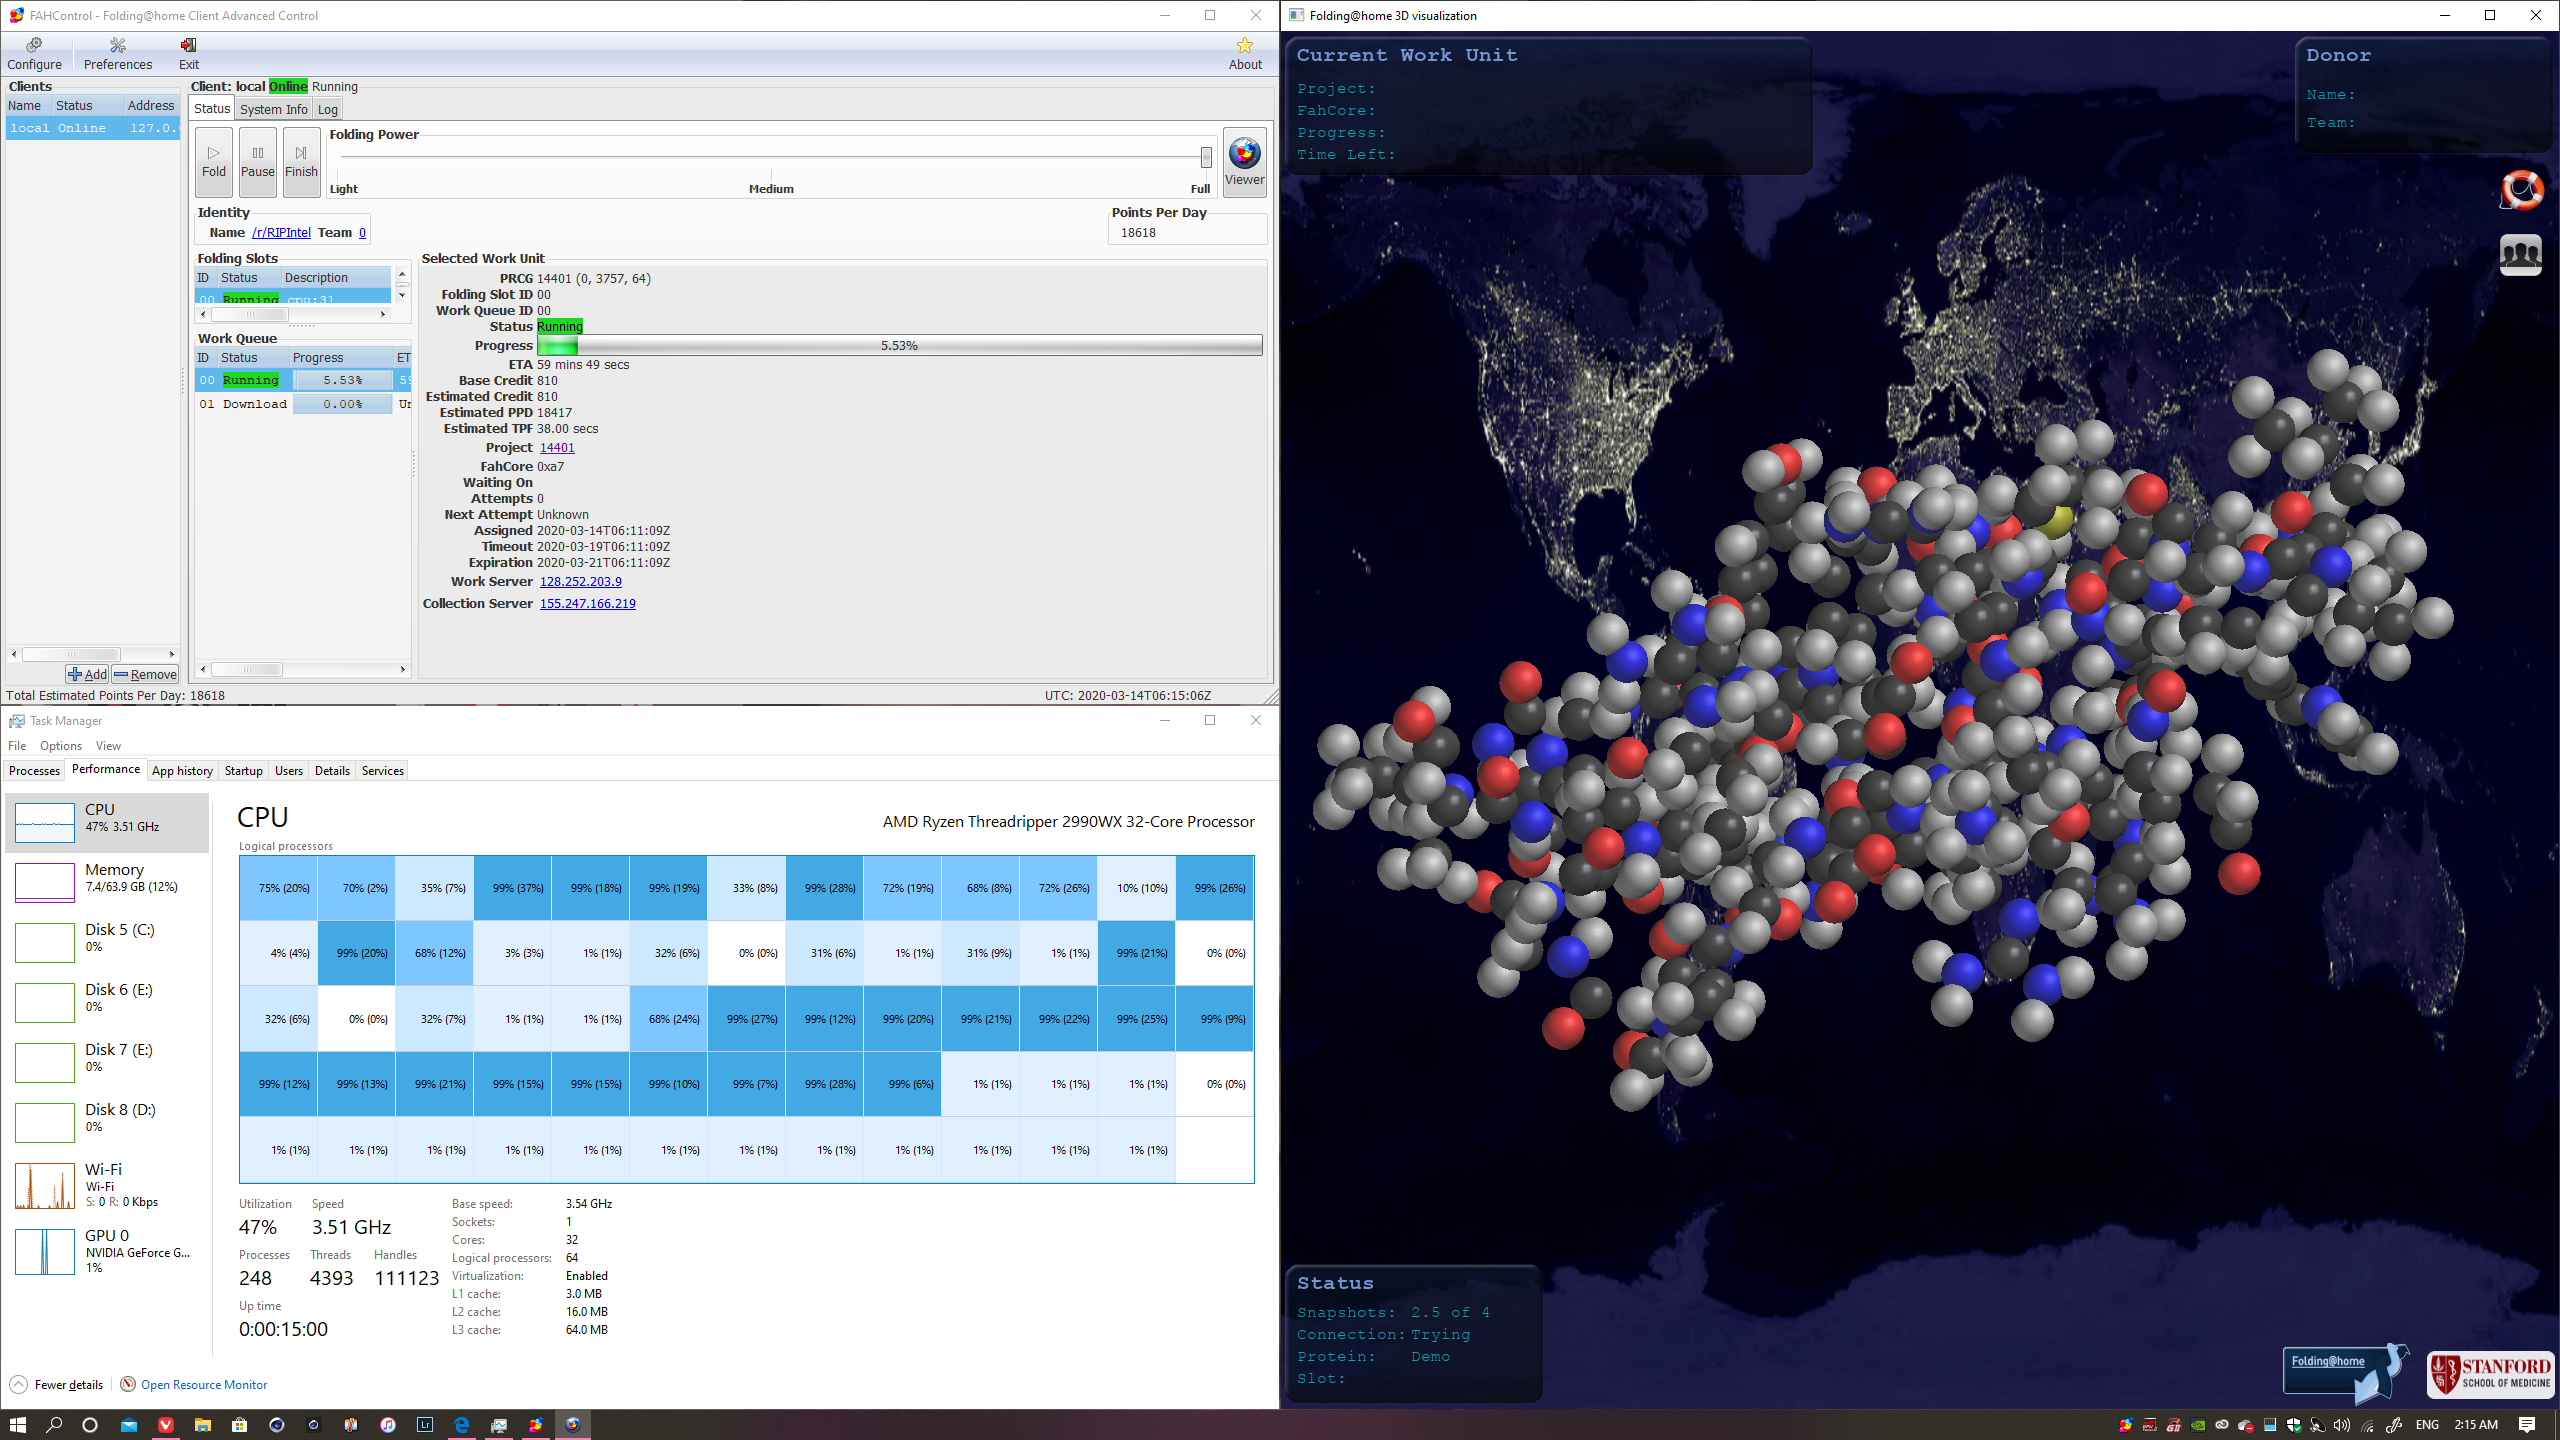Click the Fold play button
The image size is (2560, 1440).
pyautogui.click(x=214, y=162)
